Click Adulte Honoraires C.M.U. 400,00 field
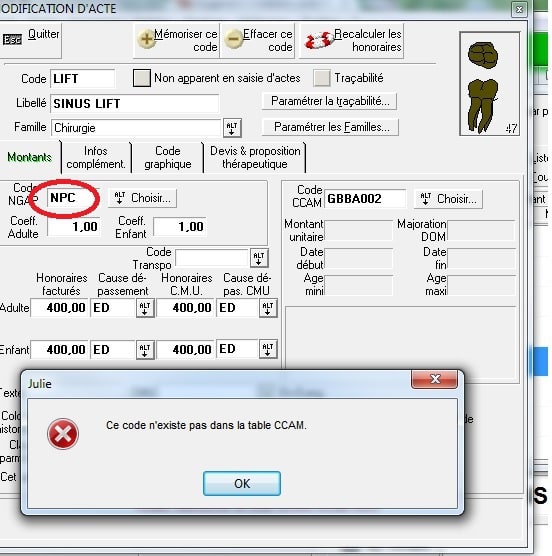 (x=185, y=308)
